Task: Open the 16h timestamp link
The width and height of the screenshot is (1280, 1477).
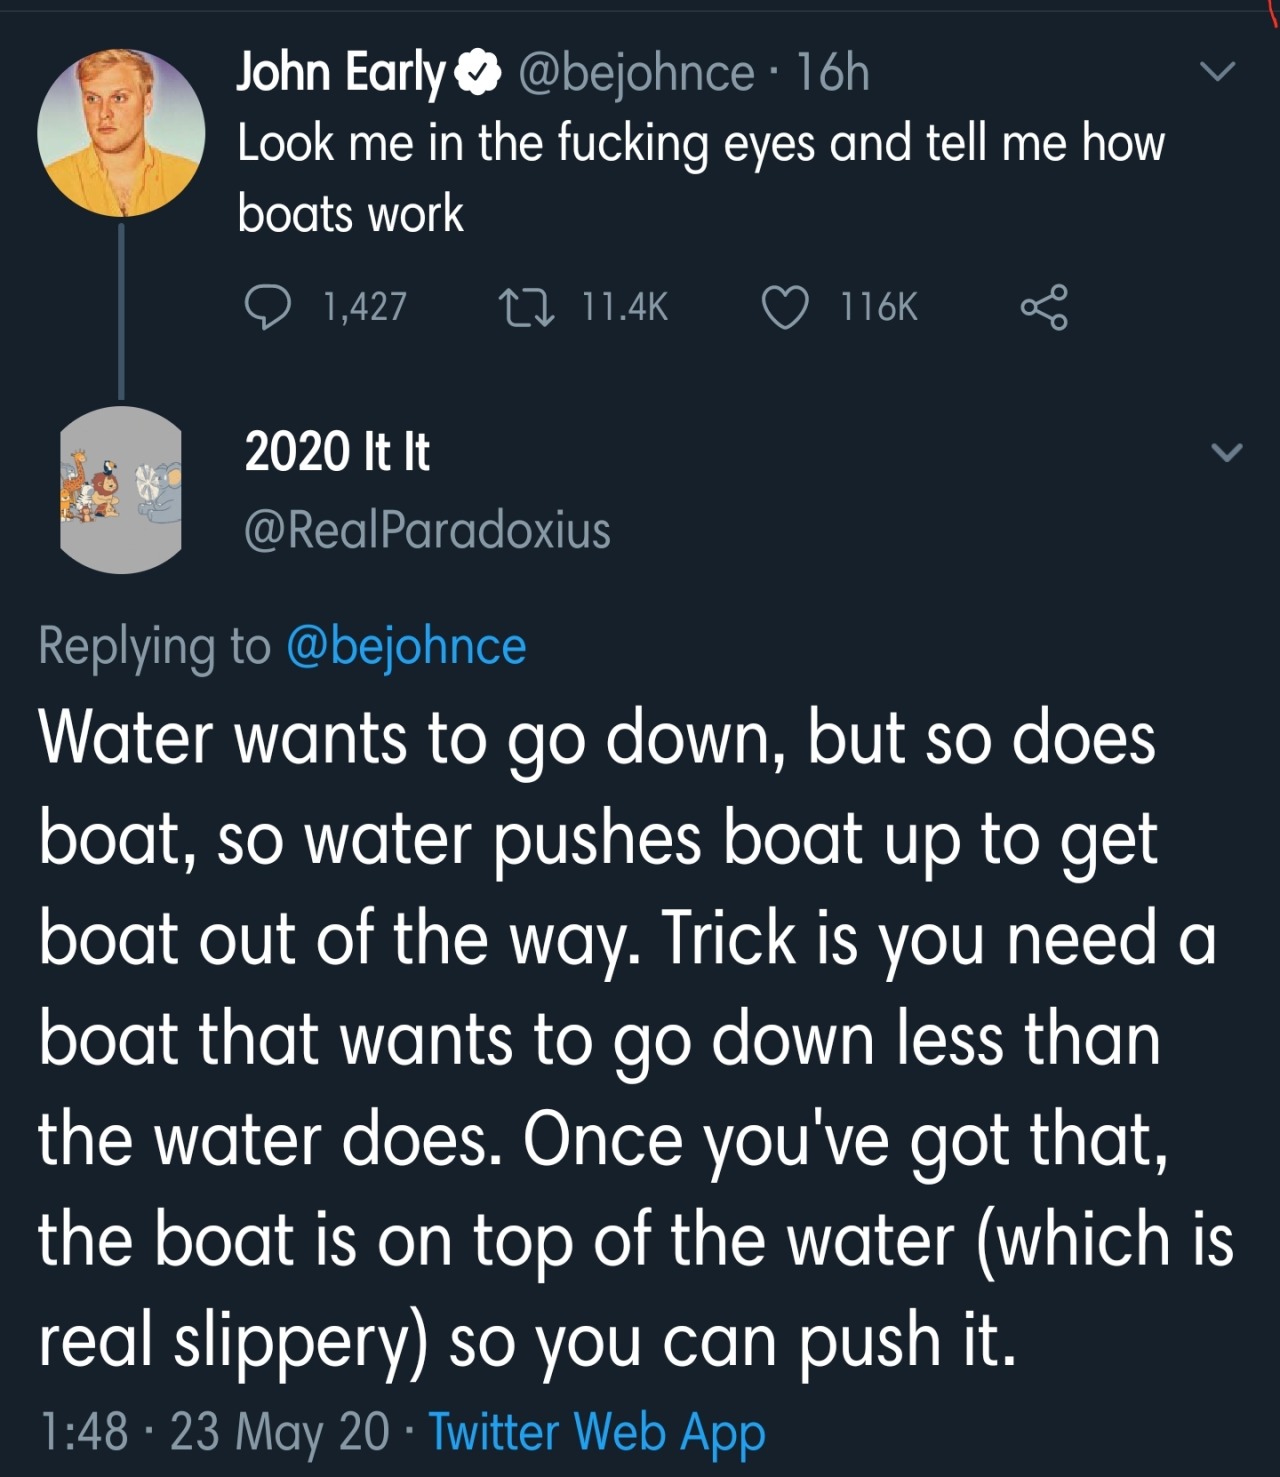Action: click(x=833, y=73)
